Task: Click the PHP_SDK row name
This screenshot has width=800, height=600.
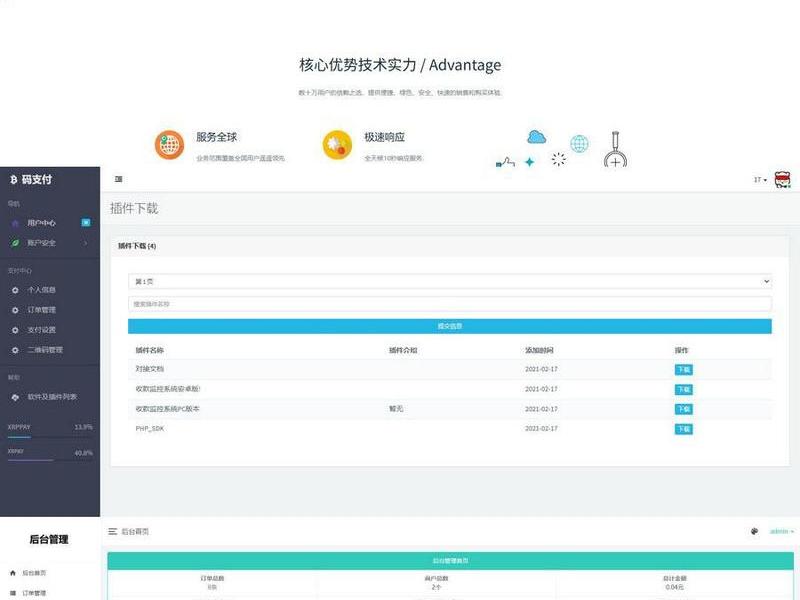Action: click(x=149, y=429)
